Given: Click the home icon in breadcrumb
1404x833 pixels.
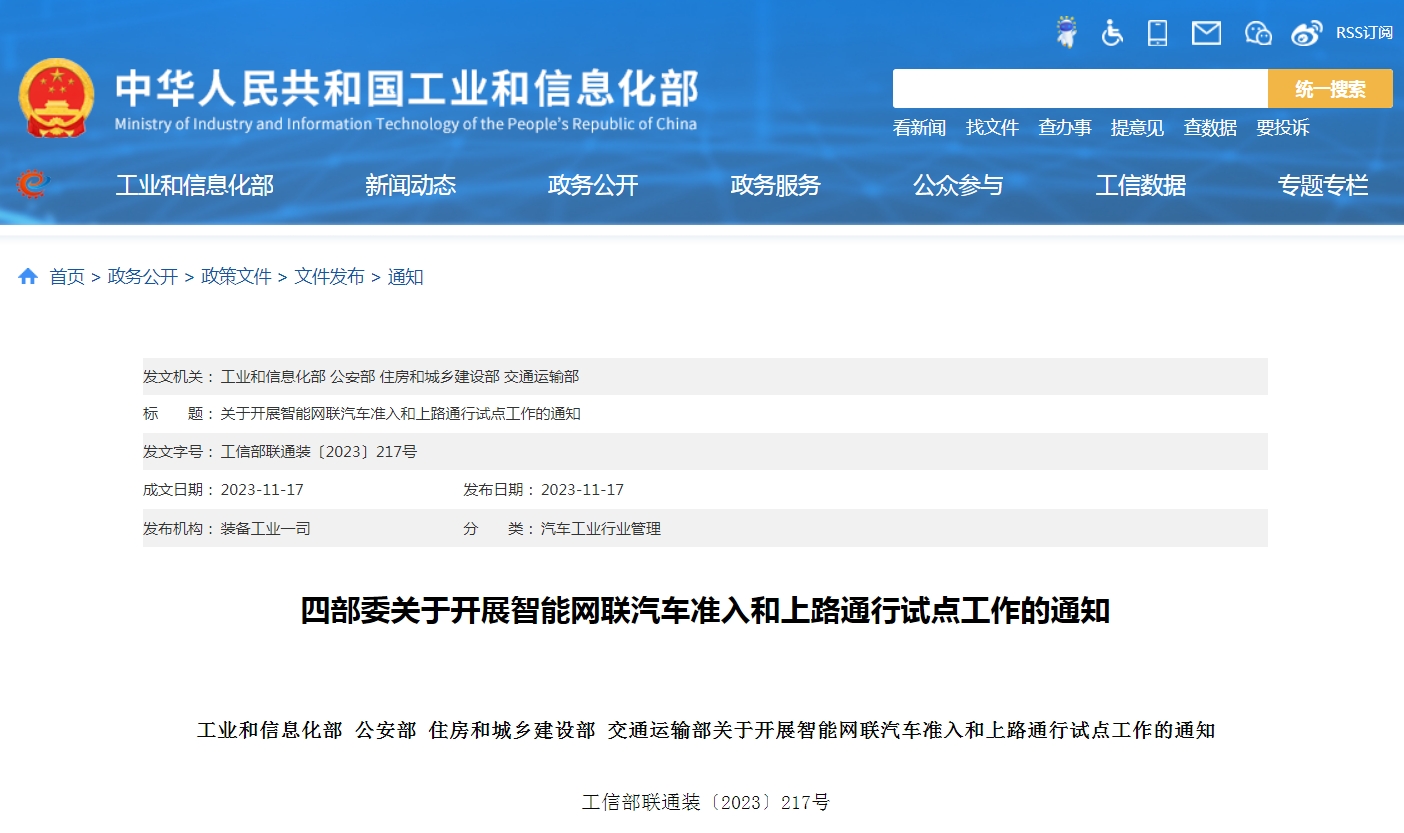Looking at the screenshot, I should pos(28,276).
